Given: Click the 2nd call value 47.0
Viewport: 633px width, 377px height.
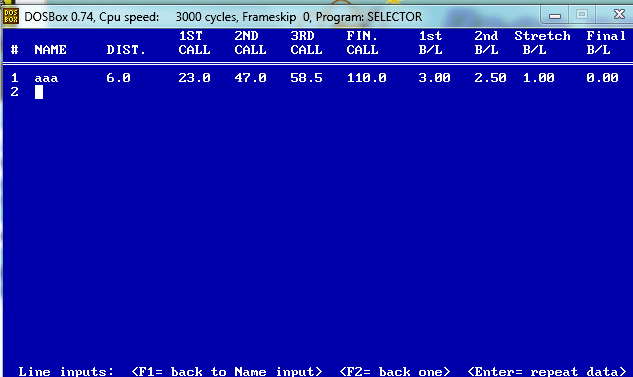Looking at the screenshot, I should click(250, 77).
